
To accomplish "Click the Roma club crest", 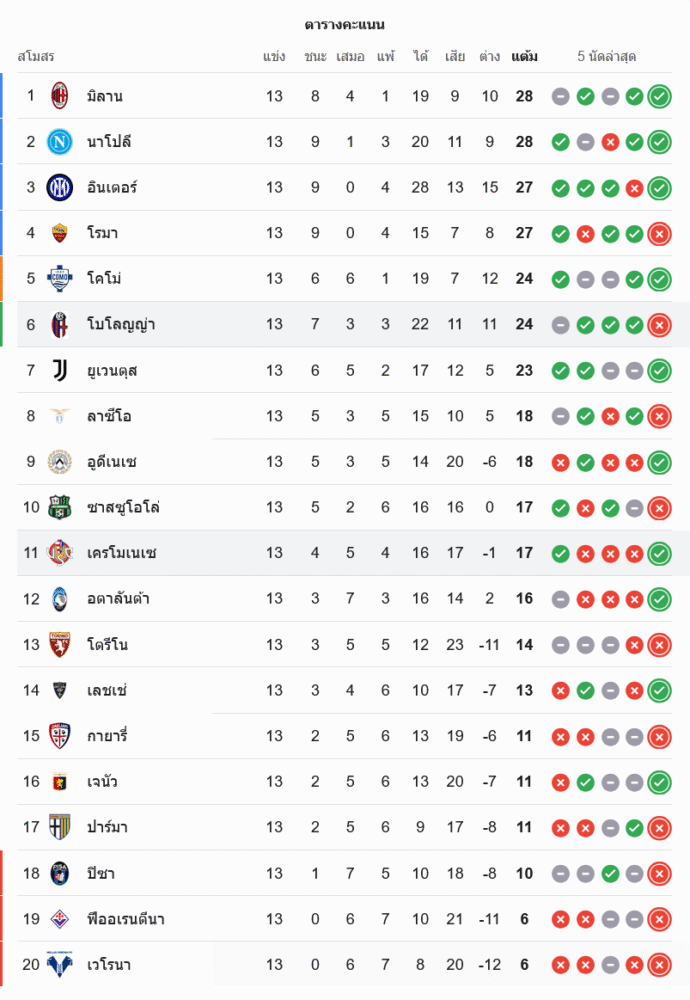I will pyautogui.click(x=60, y=233).
